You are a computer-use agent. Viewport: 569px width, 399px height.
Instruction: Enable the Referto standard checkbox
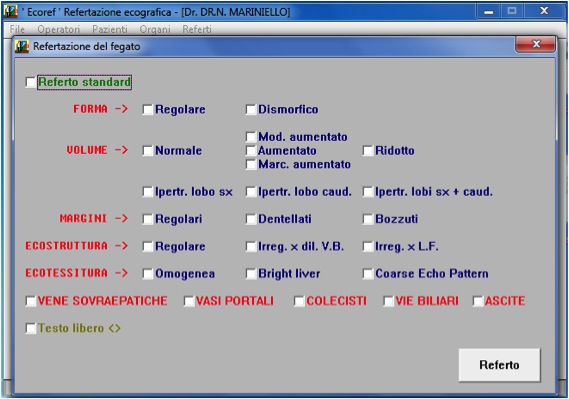click(x=31, y=82)
